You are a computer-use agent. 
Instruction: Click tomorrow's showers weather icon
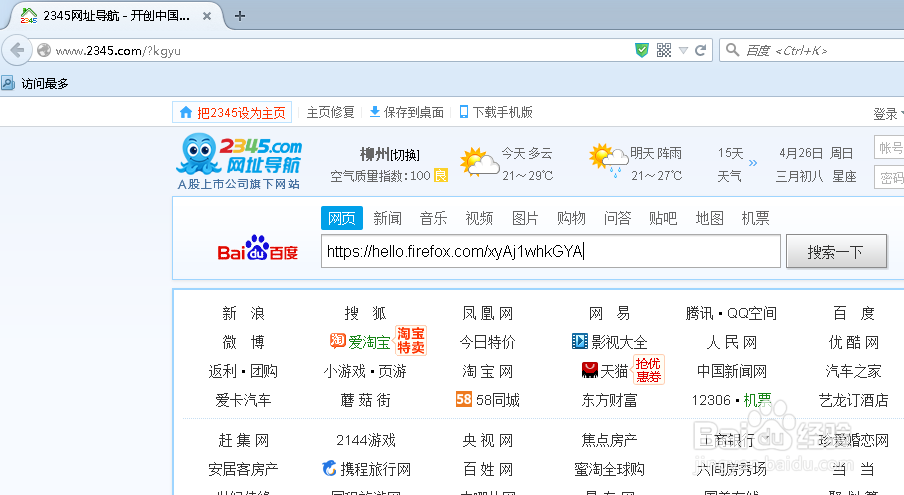tap(608, 160)
